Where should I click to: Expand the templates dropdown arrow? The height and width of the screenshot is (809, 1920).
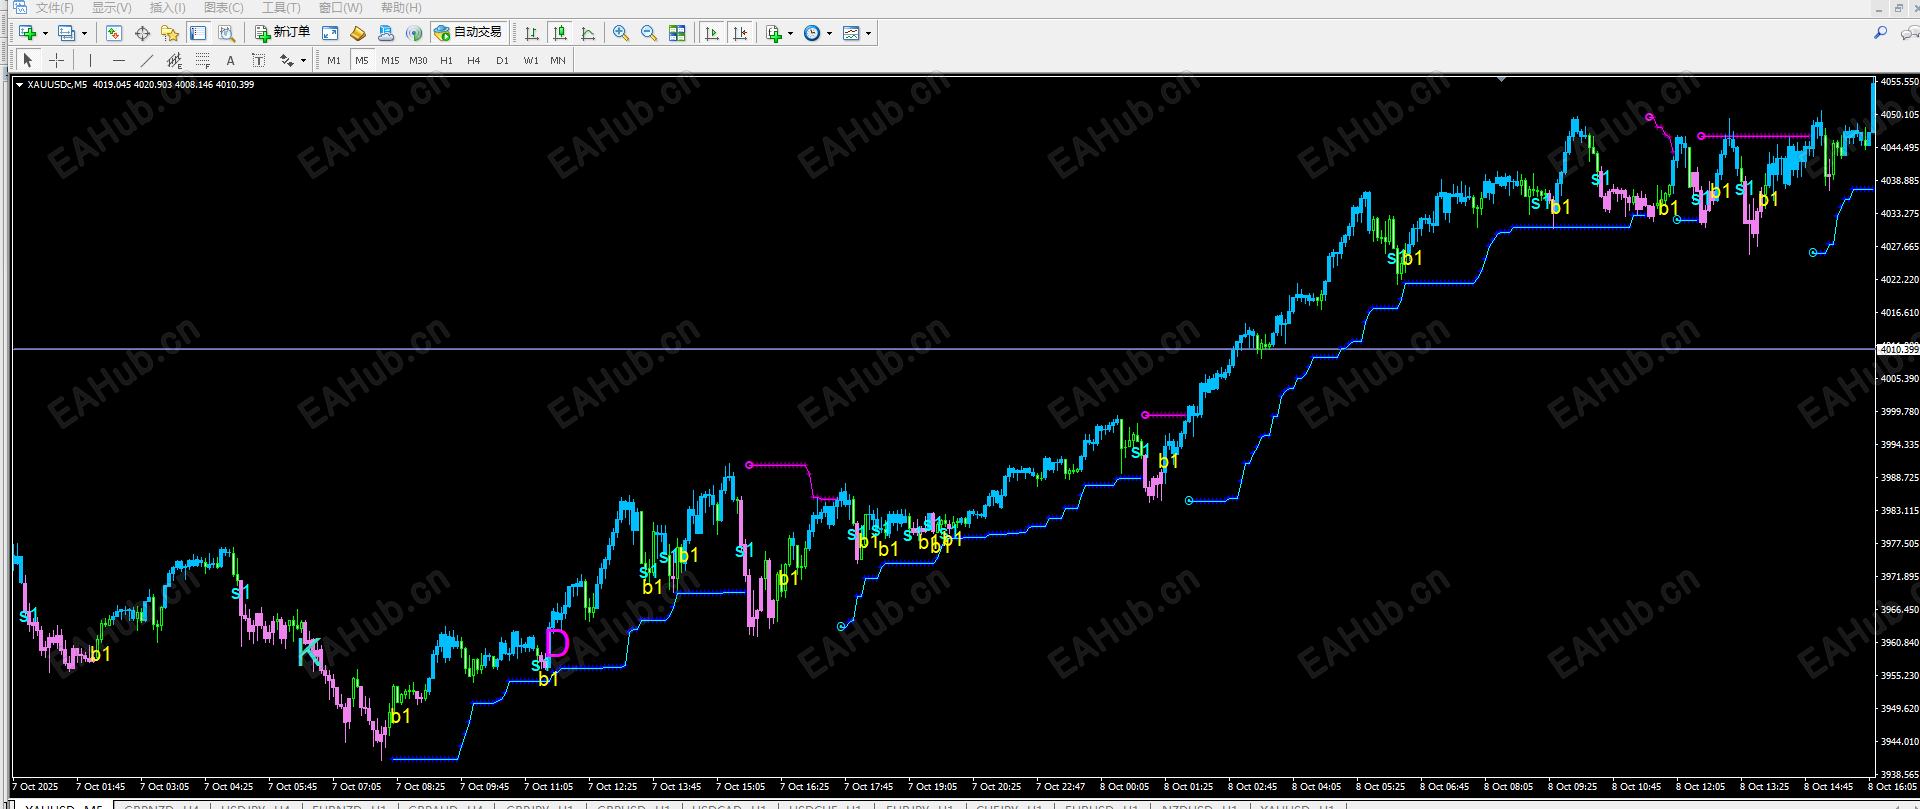(x=868, y=34)
